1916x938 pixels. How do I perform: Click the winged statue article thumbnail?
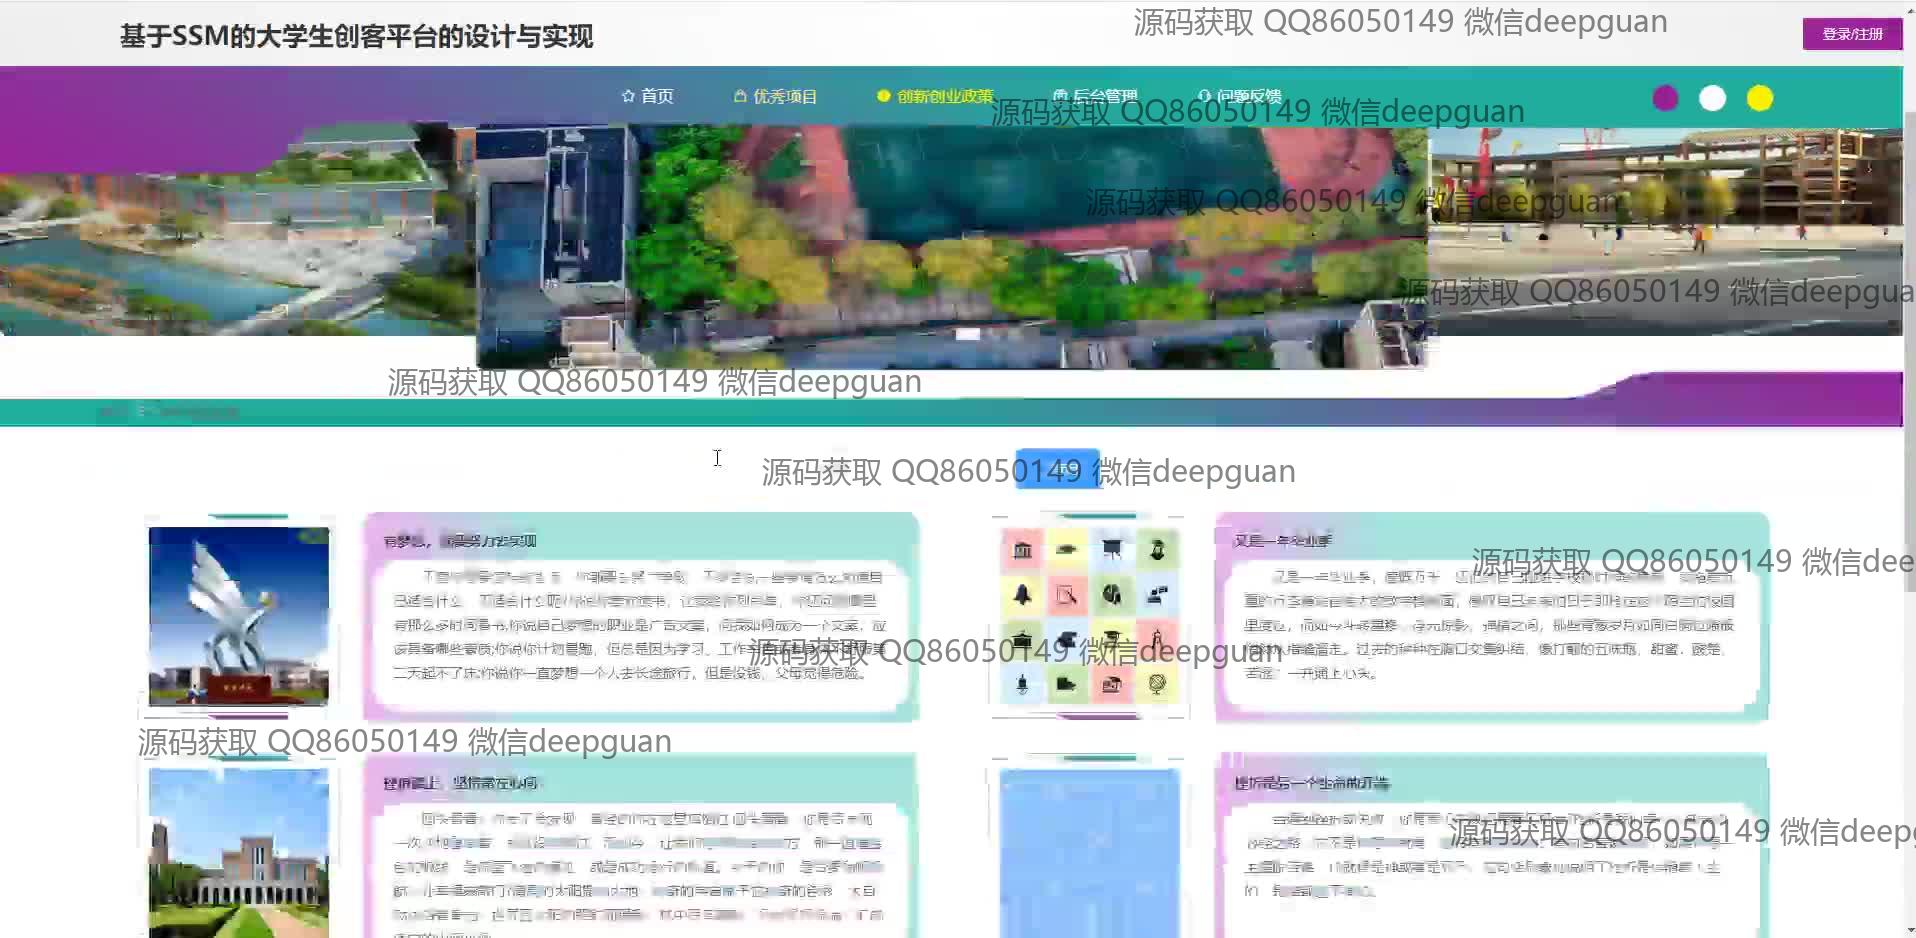239,616
